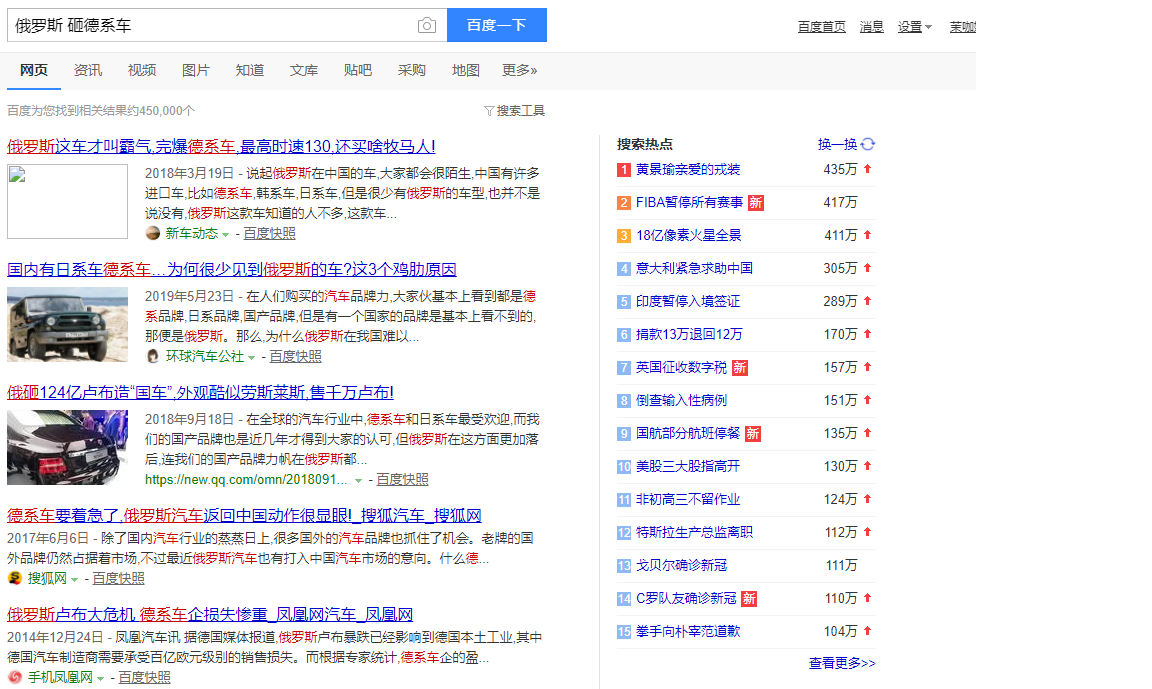Click the 新 badge beside FIBA暂停所有赛事
The height and width of the screenshot is (689, 1152).
755,203
